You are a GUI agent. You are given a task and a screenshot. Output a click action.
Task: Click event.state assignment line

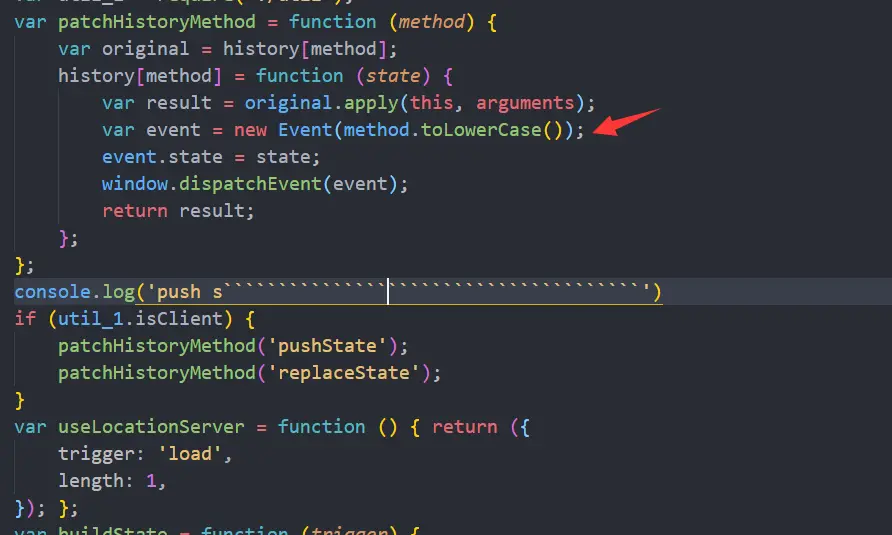coord(211,157)
